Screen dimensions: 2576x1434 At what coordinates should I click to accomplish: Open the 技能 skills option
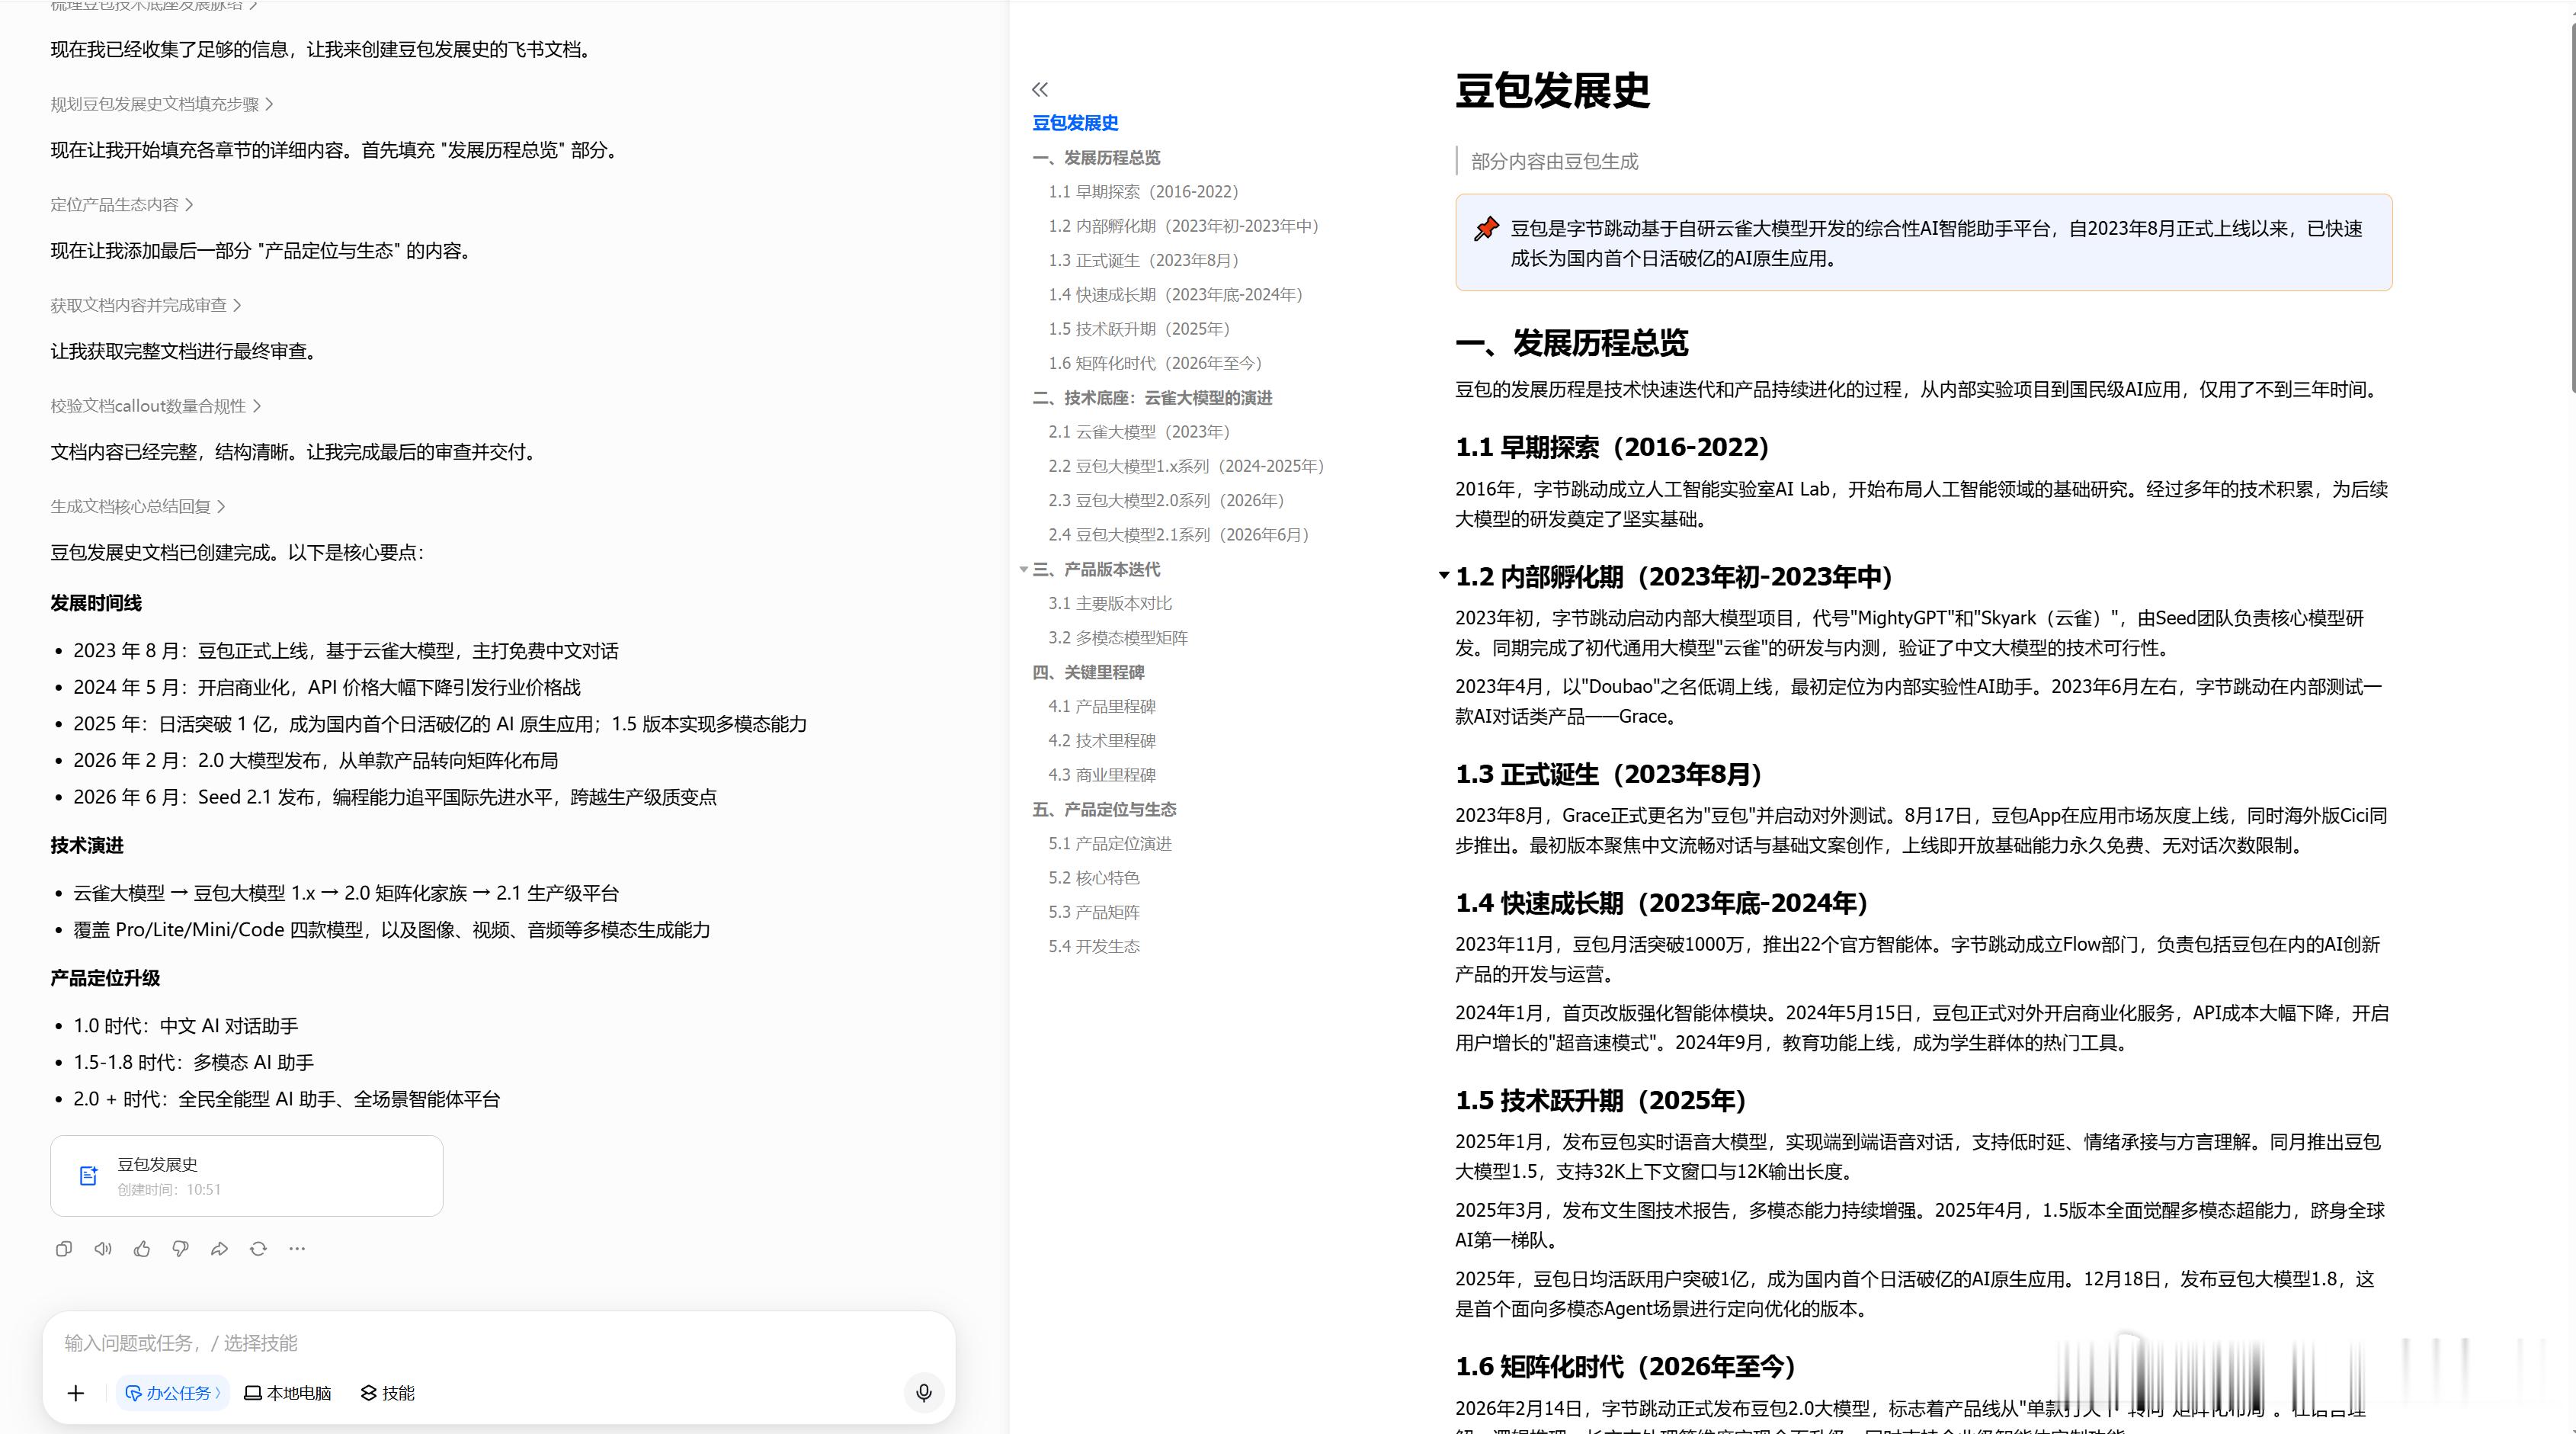pyautogui.click(x=388, y=1393)
